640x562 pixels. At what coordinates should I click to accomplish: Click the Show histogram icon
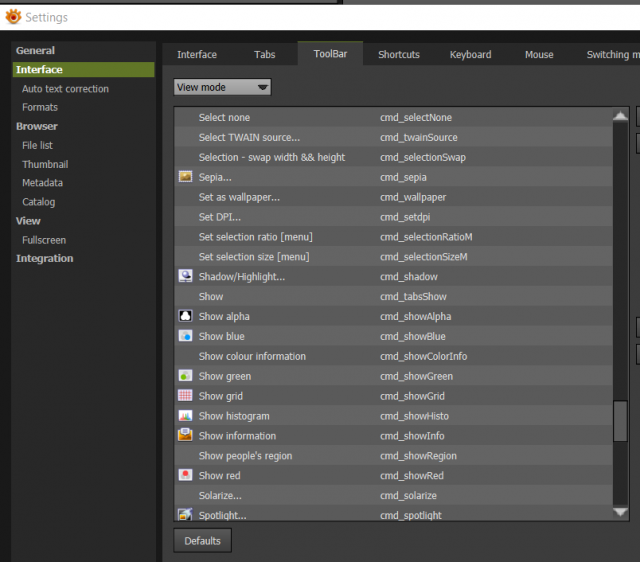(185, 415)
